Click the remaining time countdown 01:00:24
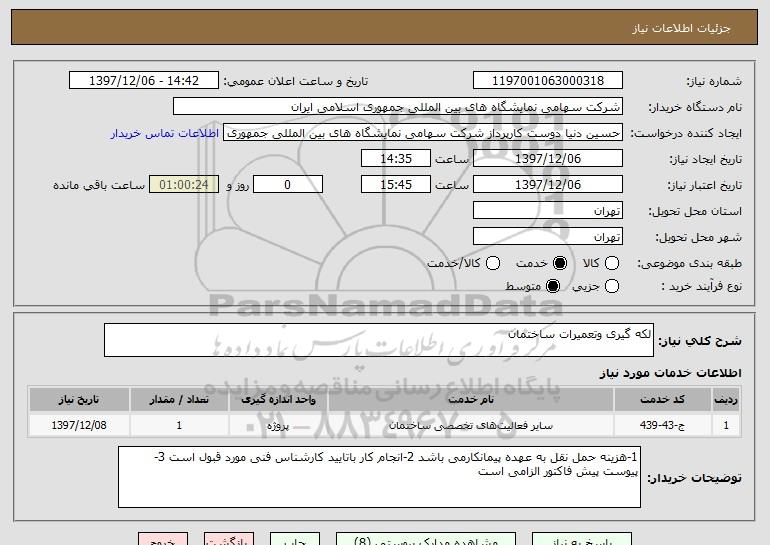 pyautogui.click(x=184, y=185)
